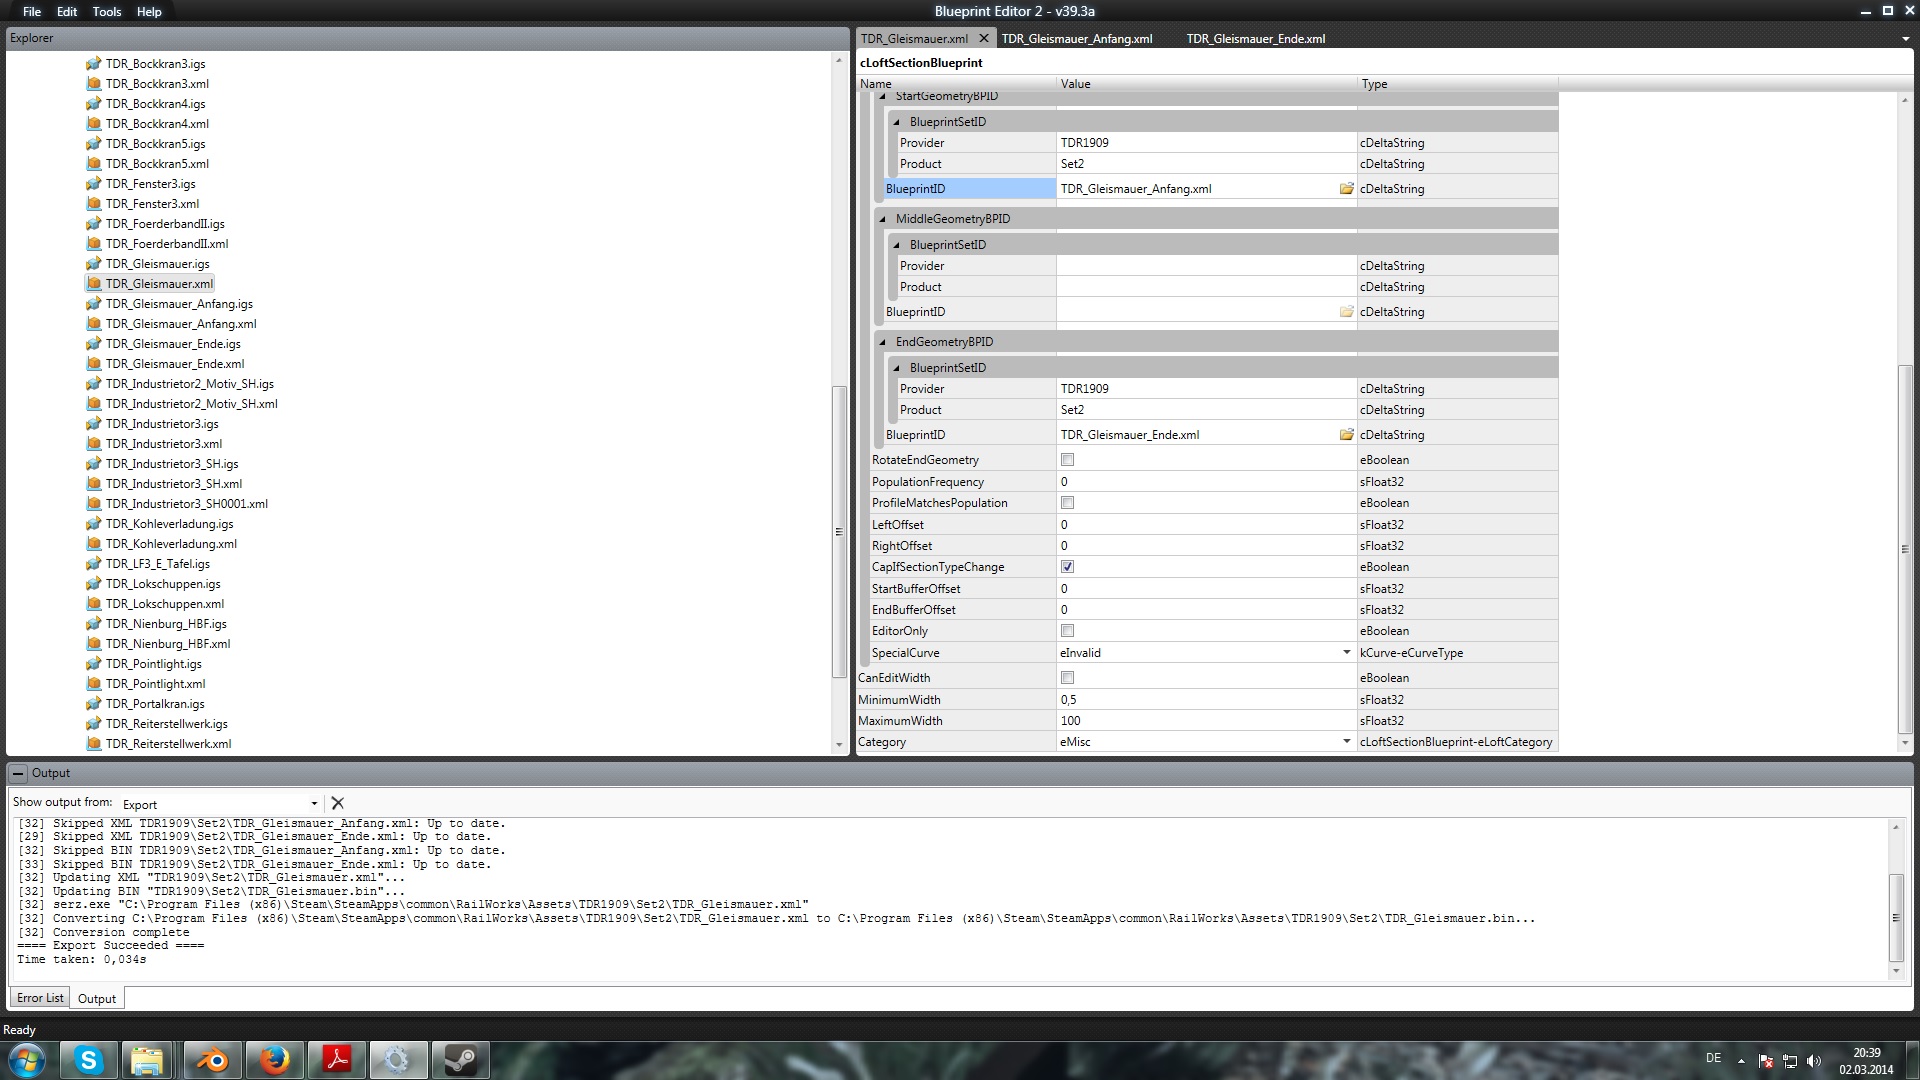
Task: Switch to Error List tab
Action: pos(40,998)
